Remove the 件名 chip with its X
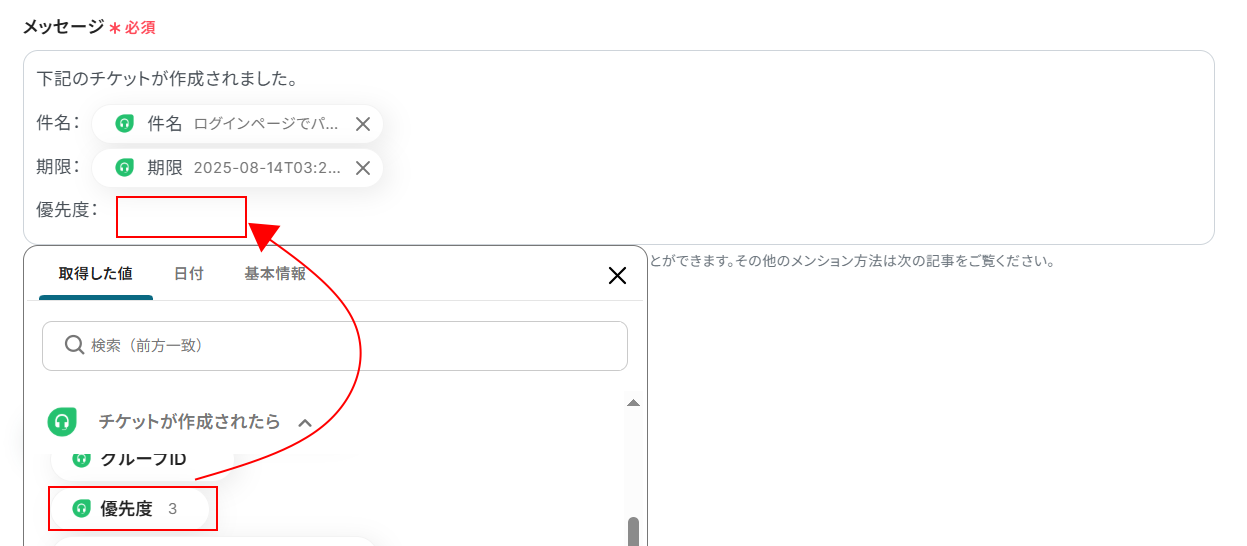The height and width of the screenshot is (546, 1247). pos(363,124)
